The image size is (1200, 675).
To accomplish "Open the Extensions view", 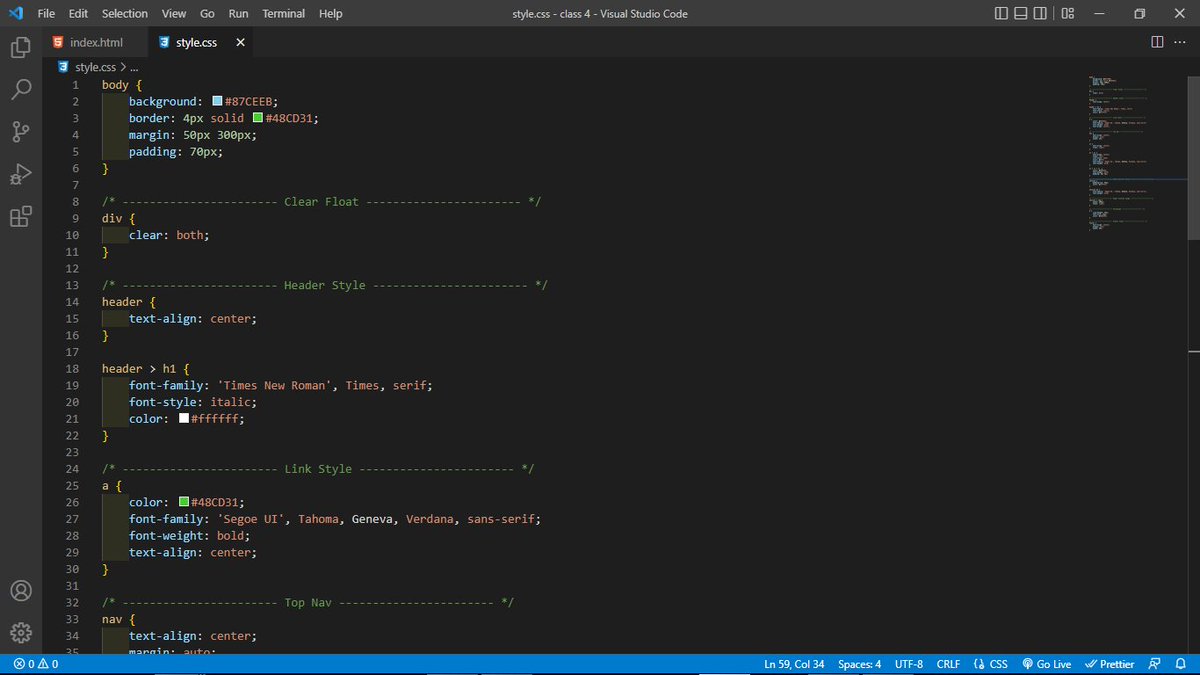I will pos(21,217).
